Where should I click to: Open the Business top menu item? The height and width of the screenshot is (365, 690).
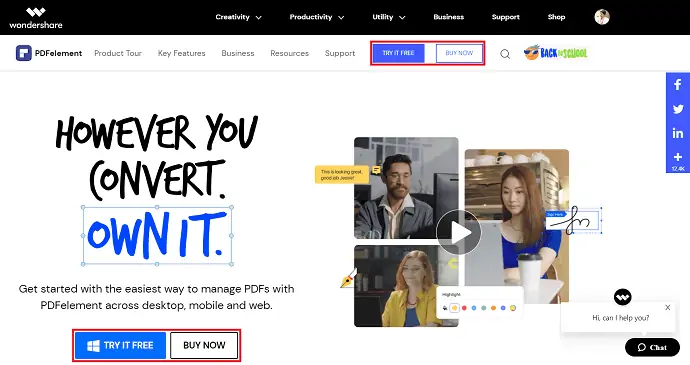pos(448,17)
